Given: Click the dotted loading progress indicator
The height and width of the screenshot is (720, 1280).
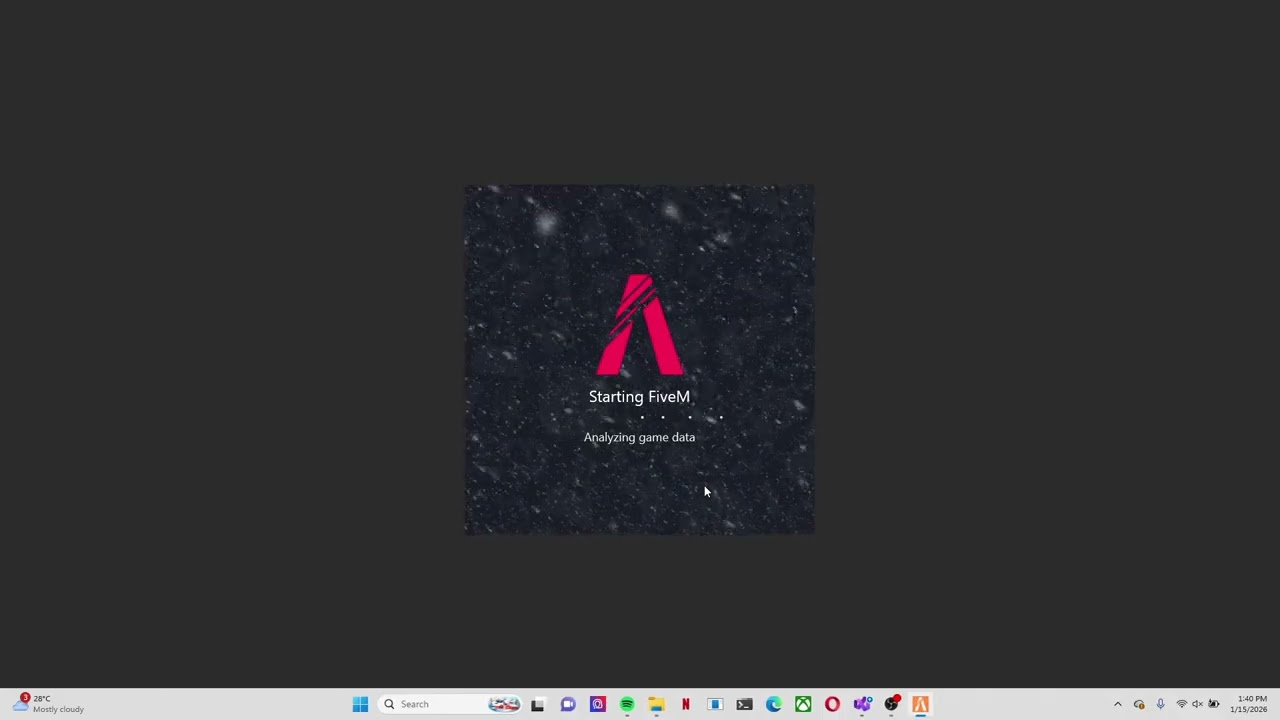Looking at the screenshot, I should pyautogui.click(x=680, y=417).
